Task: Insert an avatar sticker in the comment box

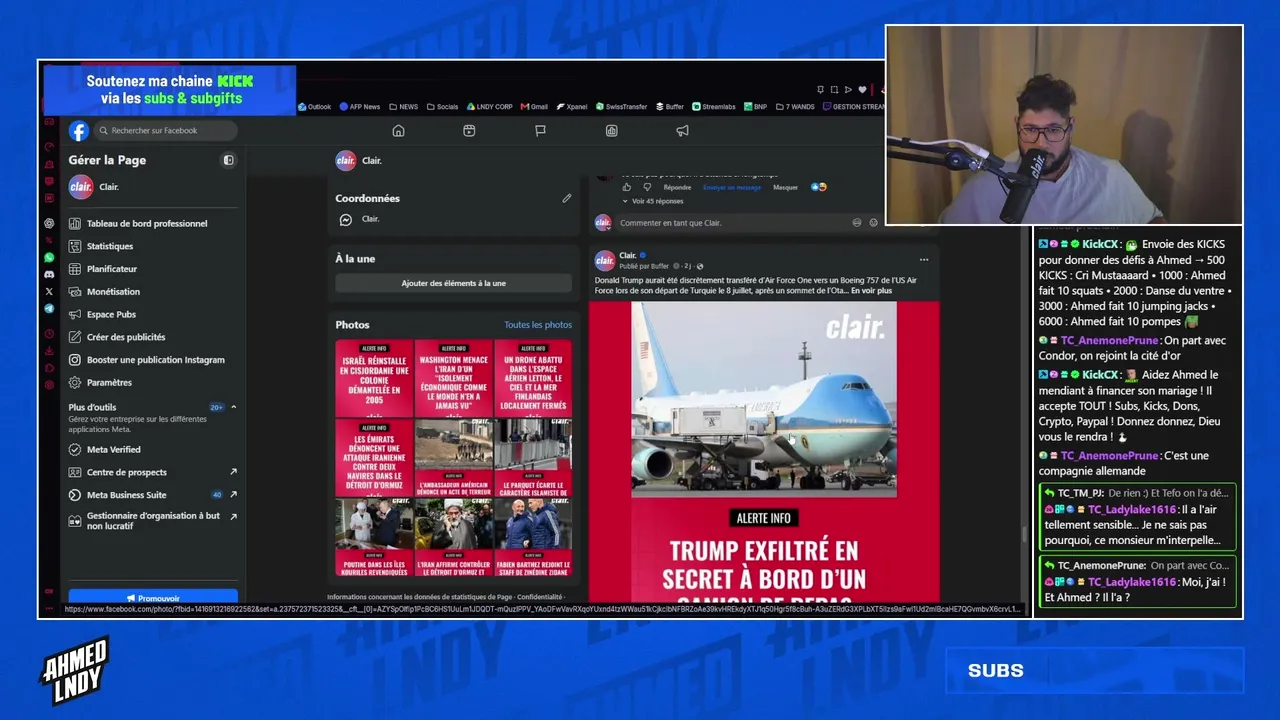Action: 856,223
